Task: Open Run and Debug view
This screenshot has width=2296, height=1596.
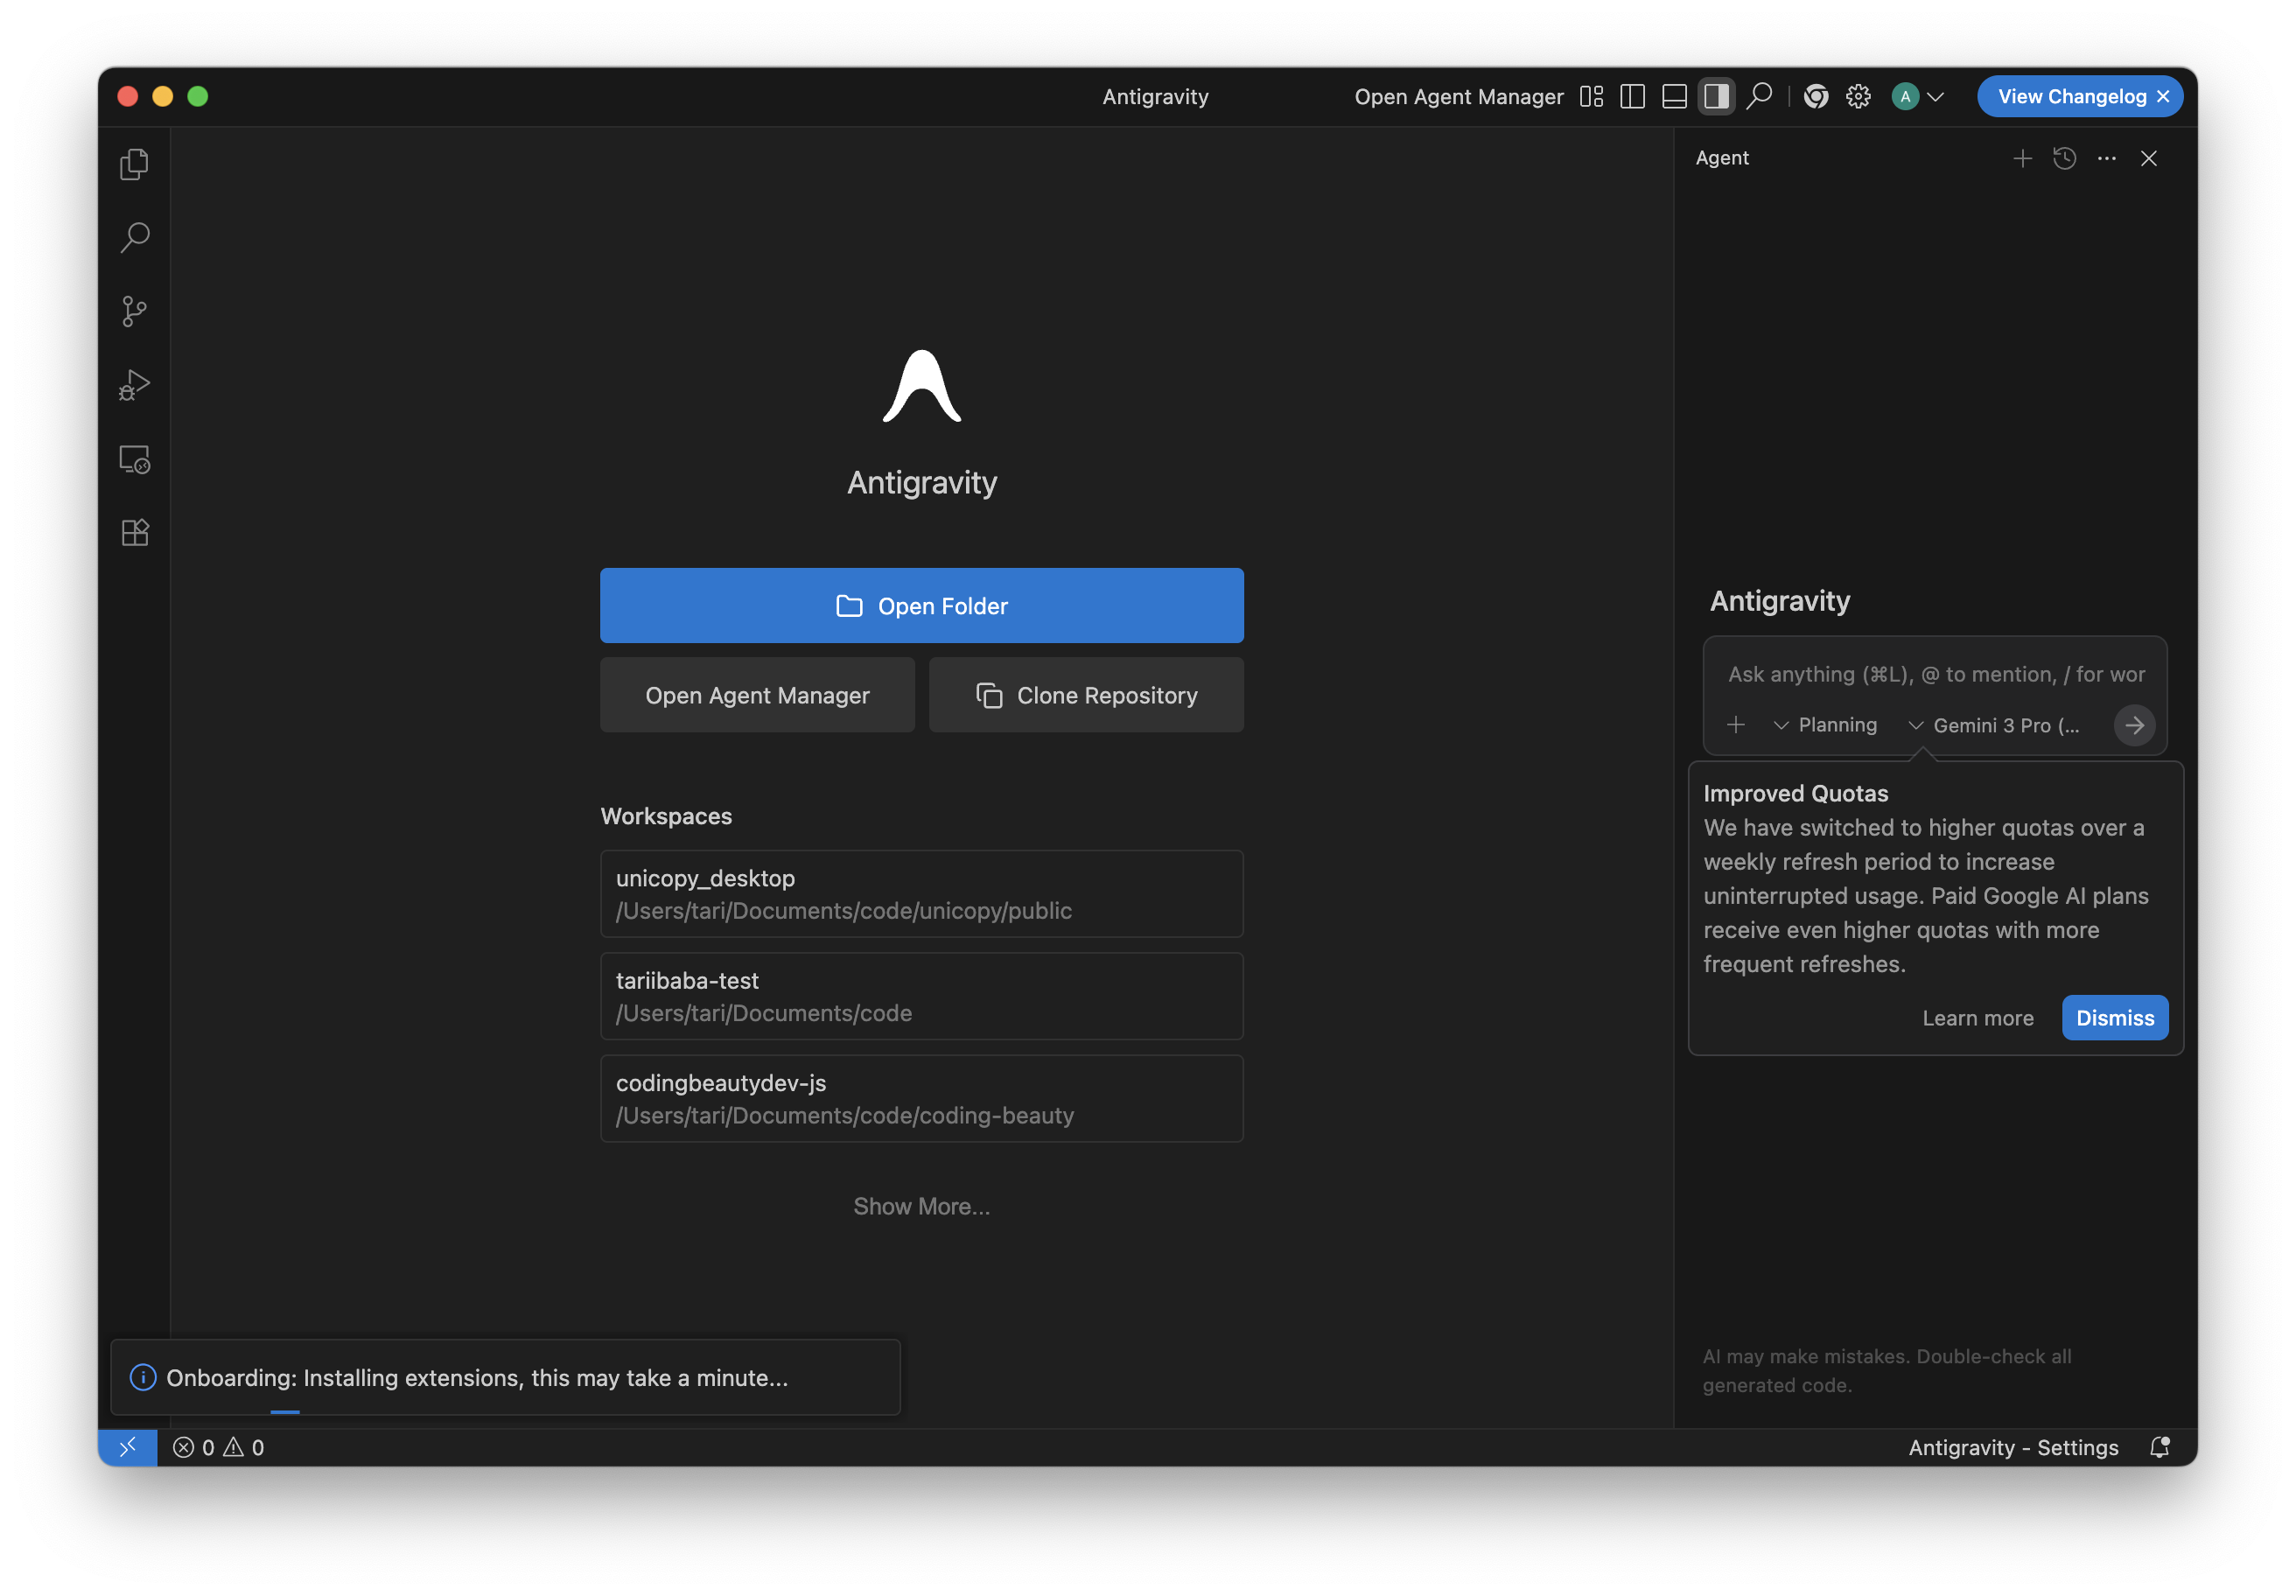Action: pyautogui.click(x=134, y=385)
